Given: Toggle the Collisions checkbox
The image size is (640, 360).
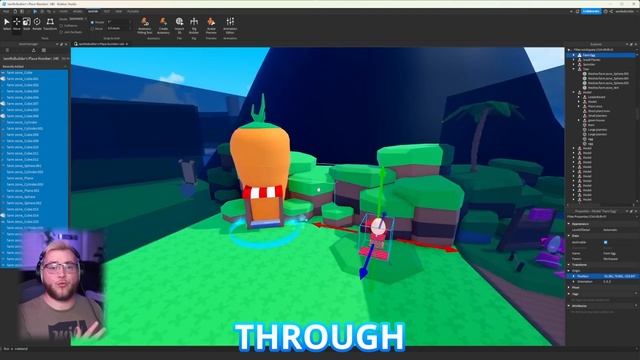Looking at the screenshot, I should (61, 25).
